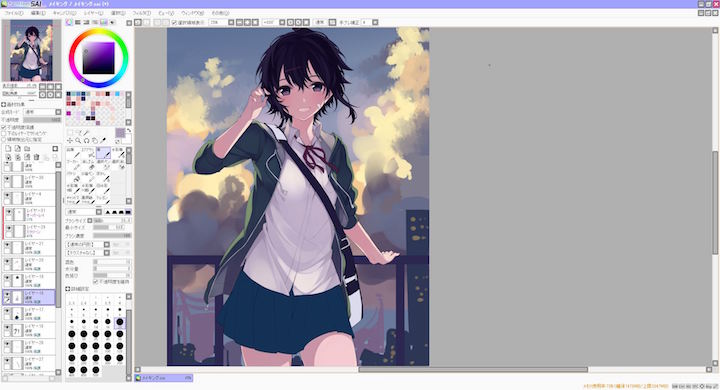This screenshot has width=720, height=390.
Task: Select the largest brush size dot in row three
Action: tap(119, 322)
